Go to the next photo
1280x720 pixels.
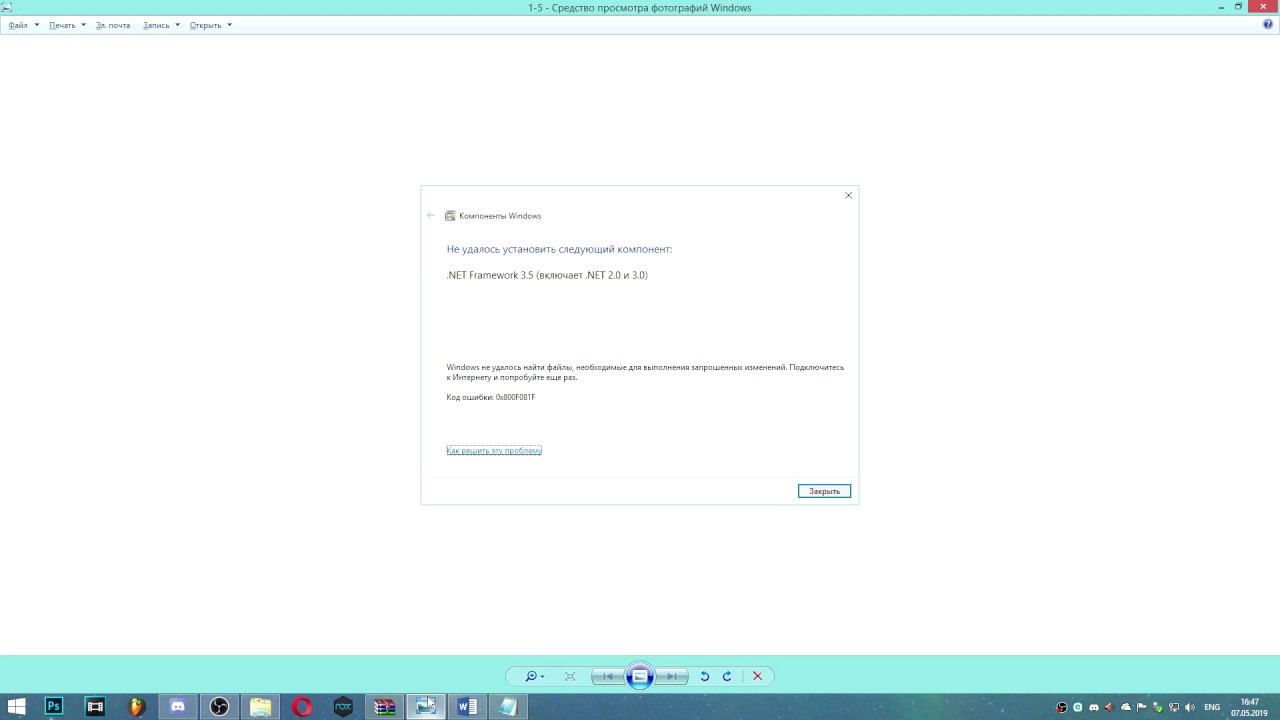tap(672, 677)
